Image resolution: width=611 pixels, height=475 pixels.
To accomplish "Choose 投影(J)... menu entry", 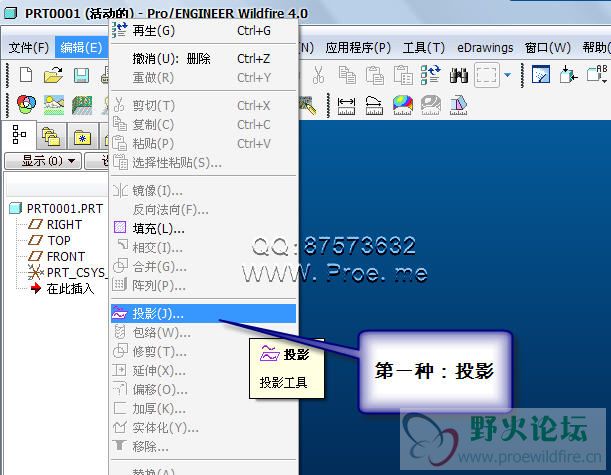I will (203, 313).
